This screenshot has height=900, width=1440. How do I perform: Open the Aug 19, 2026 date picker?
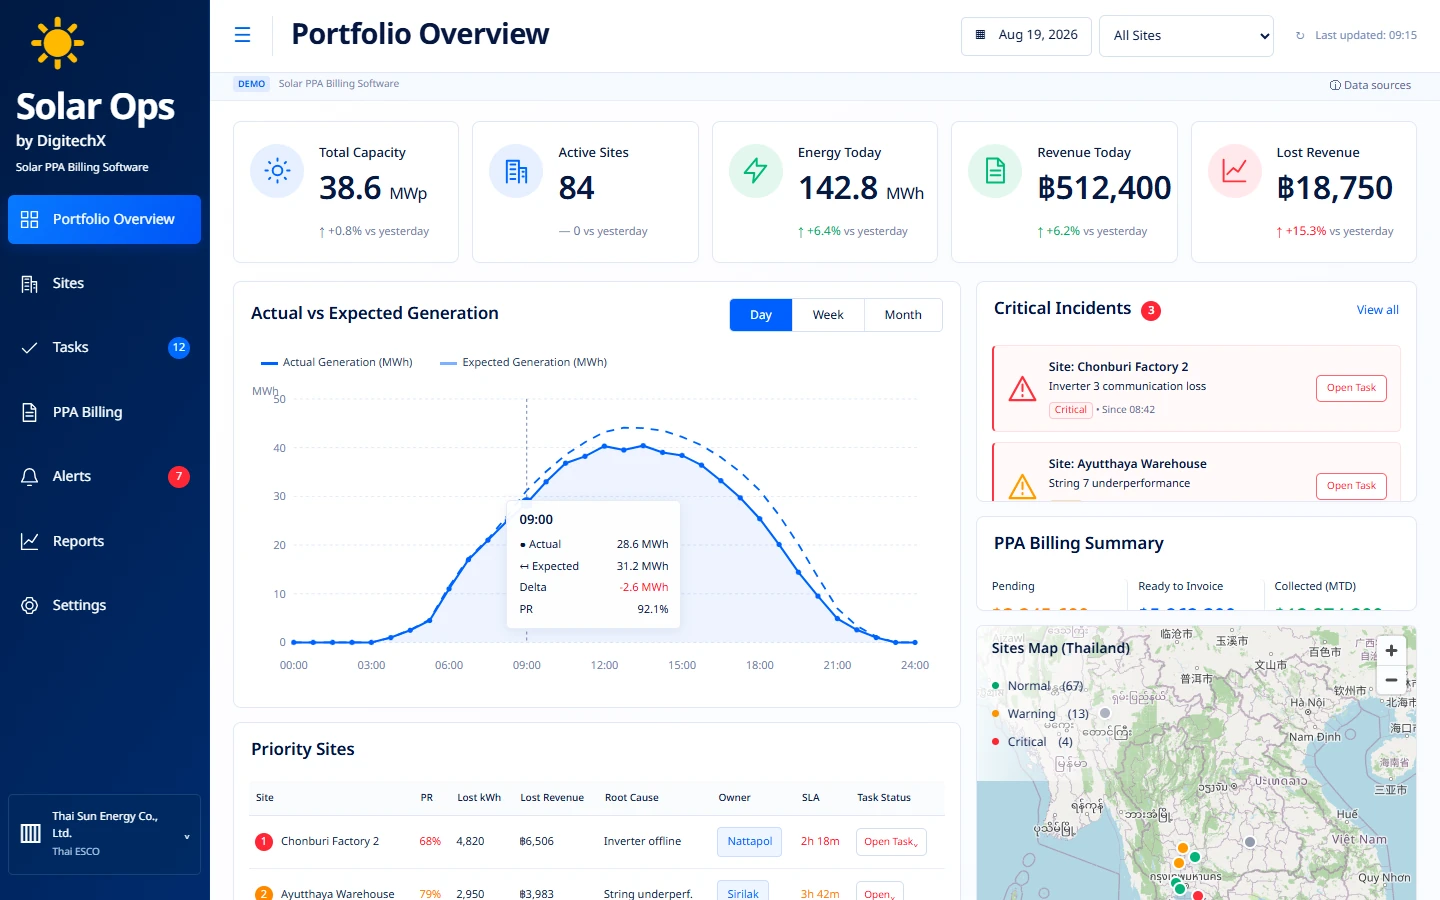[1026, 35]
